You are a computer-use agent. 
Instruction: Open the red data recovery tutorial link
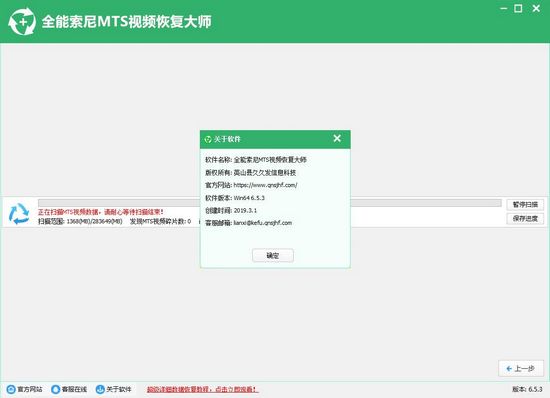pyautogui.click(x=202, y=389)
